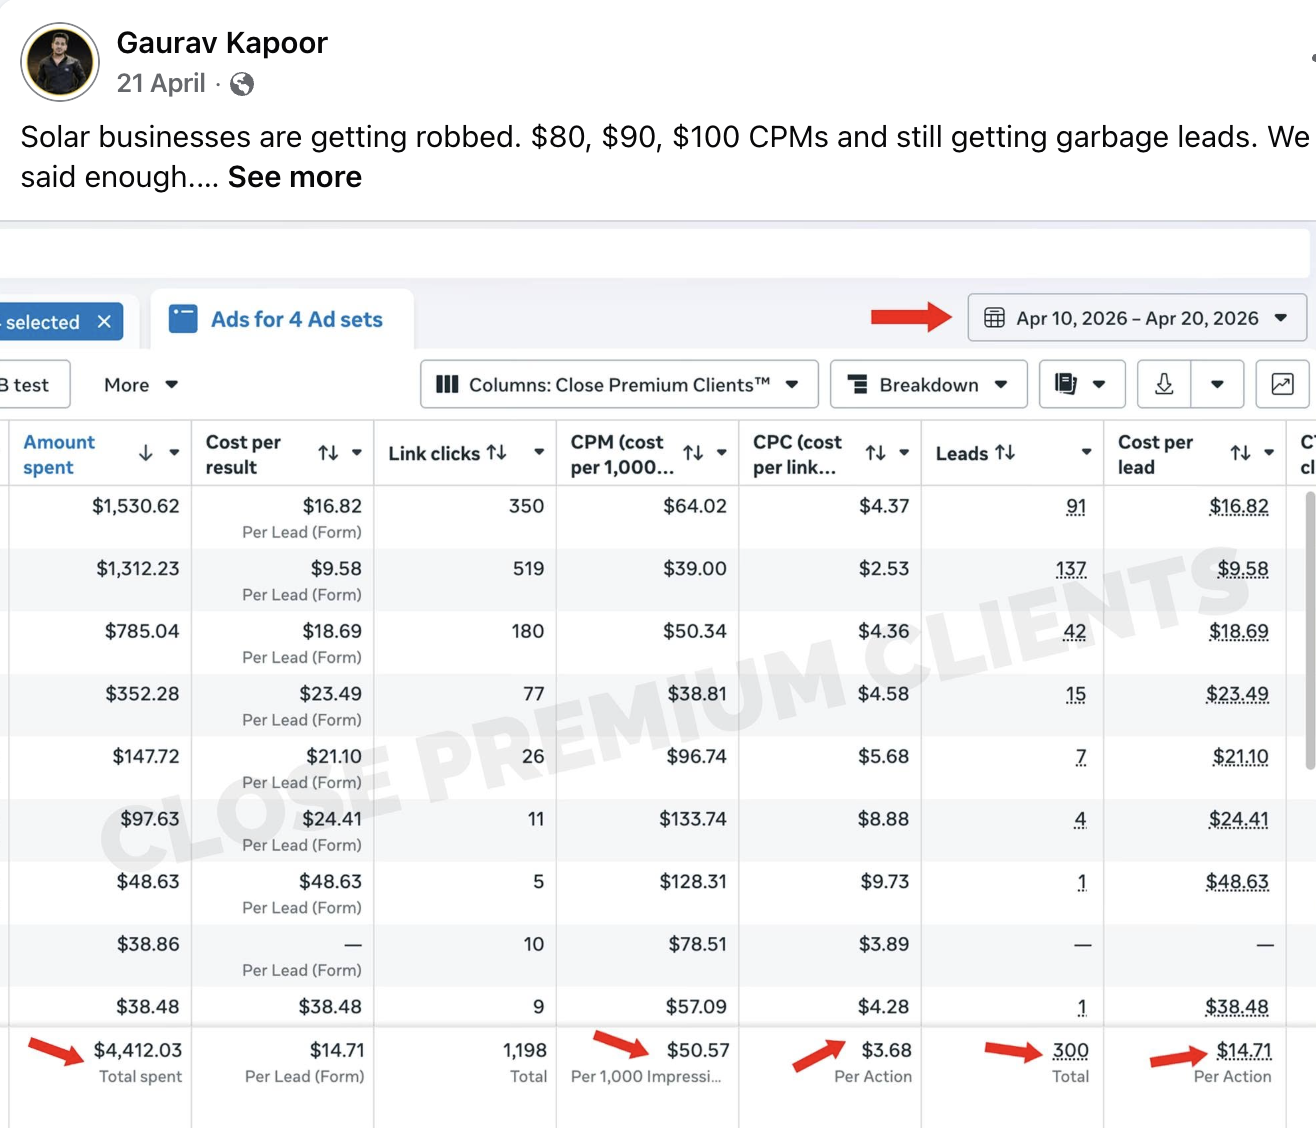This screenshot has height=1128, width=1316.
Task: Open Leads column options caret
Action: click(x=1087, y=453)
